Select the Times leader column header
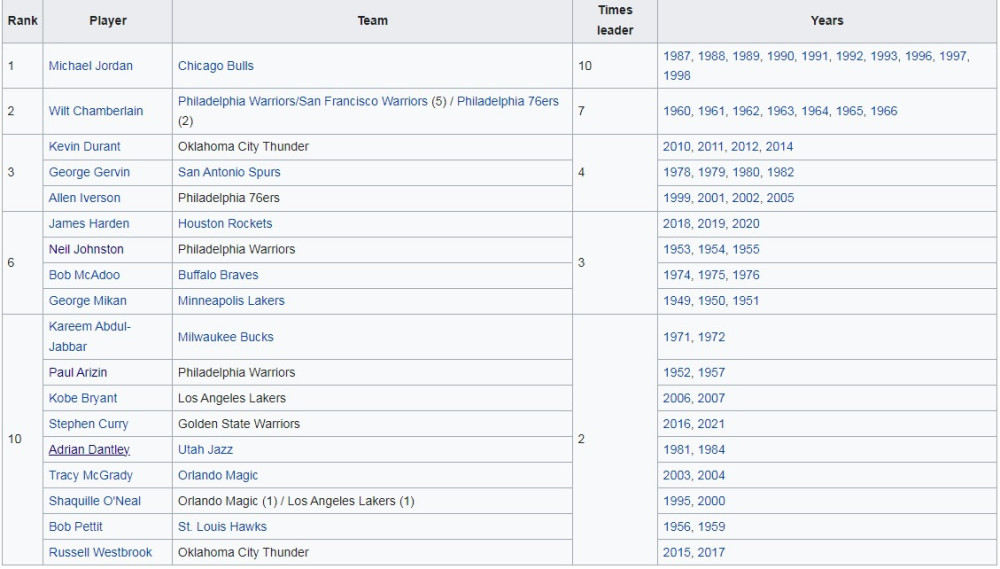1000x569 pixels. pos(614,20)
